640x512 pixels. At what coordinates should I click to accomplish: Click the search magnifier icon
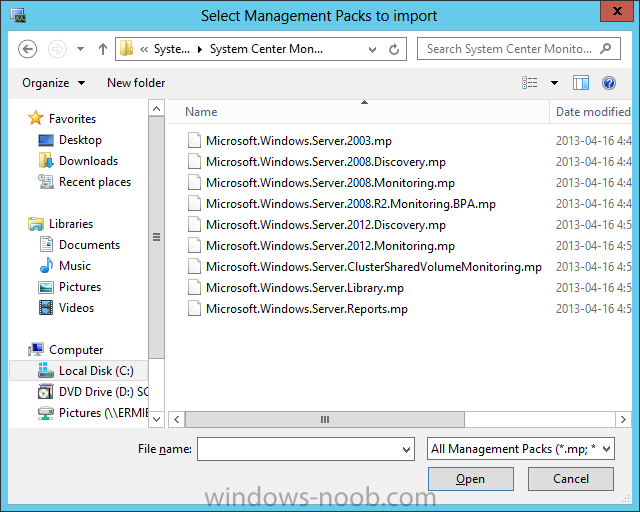point(606,49)
